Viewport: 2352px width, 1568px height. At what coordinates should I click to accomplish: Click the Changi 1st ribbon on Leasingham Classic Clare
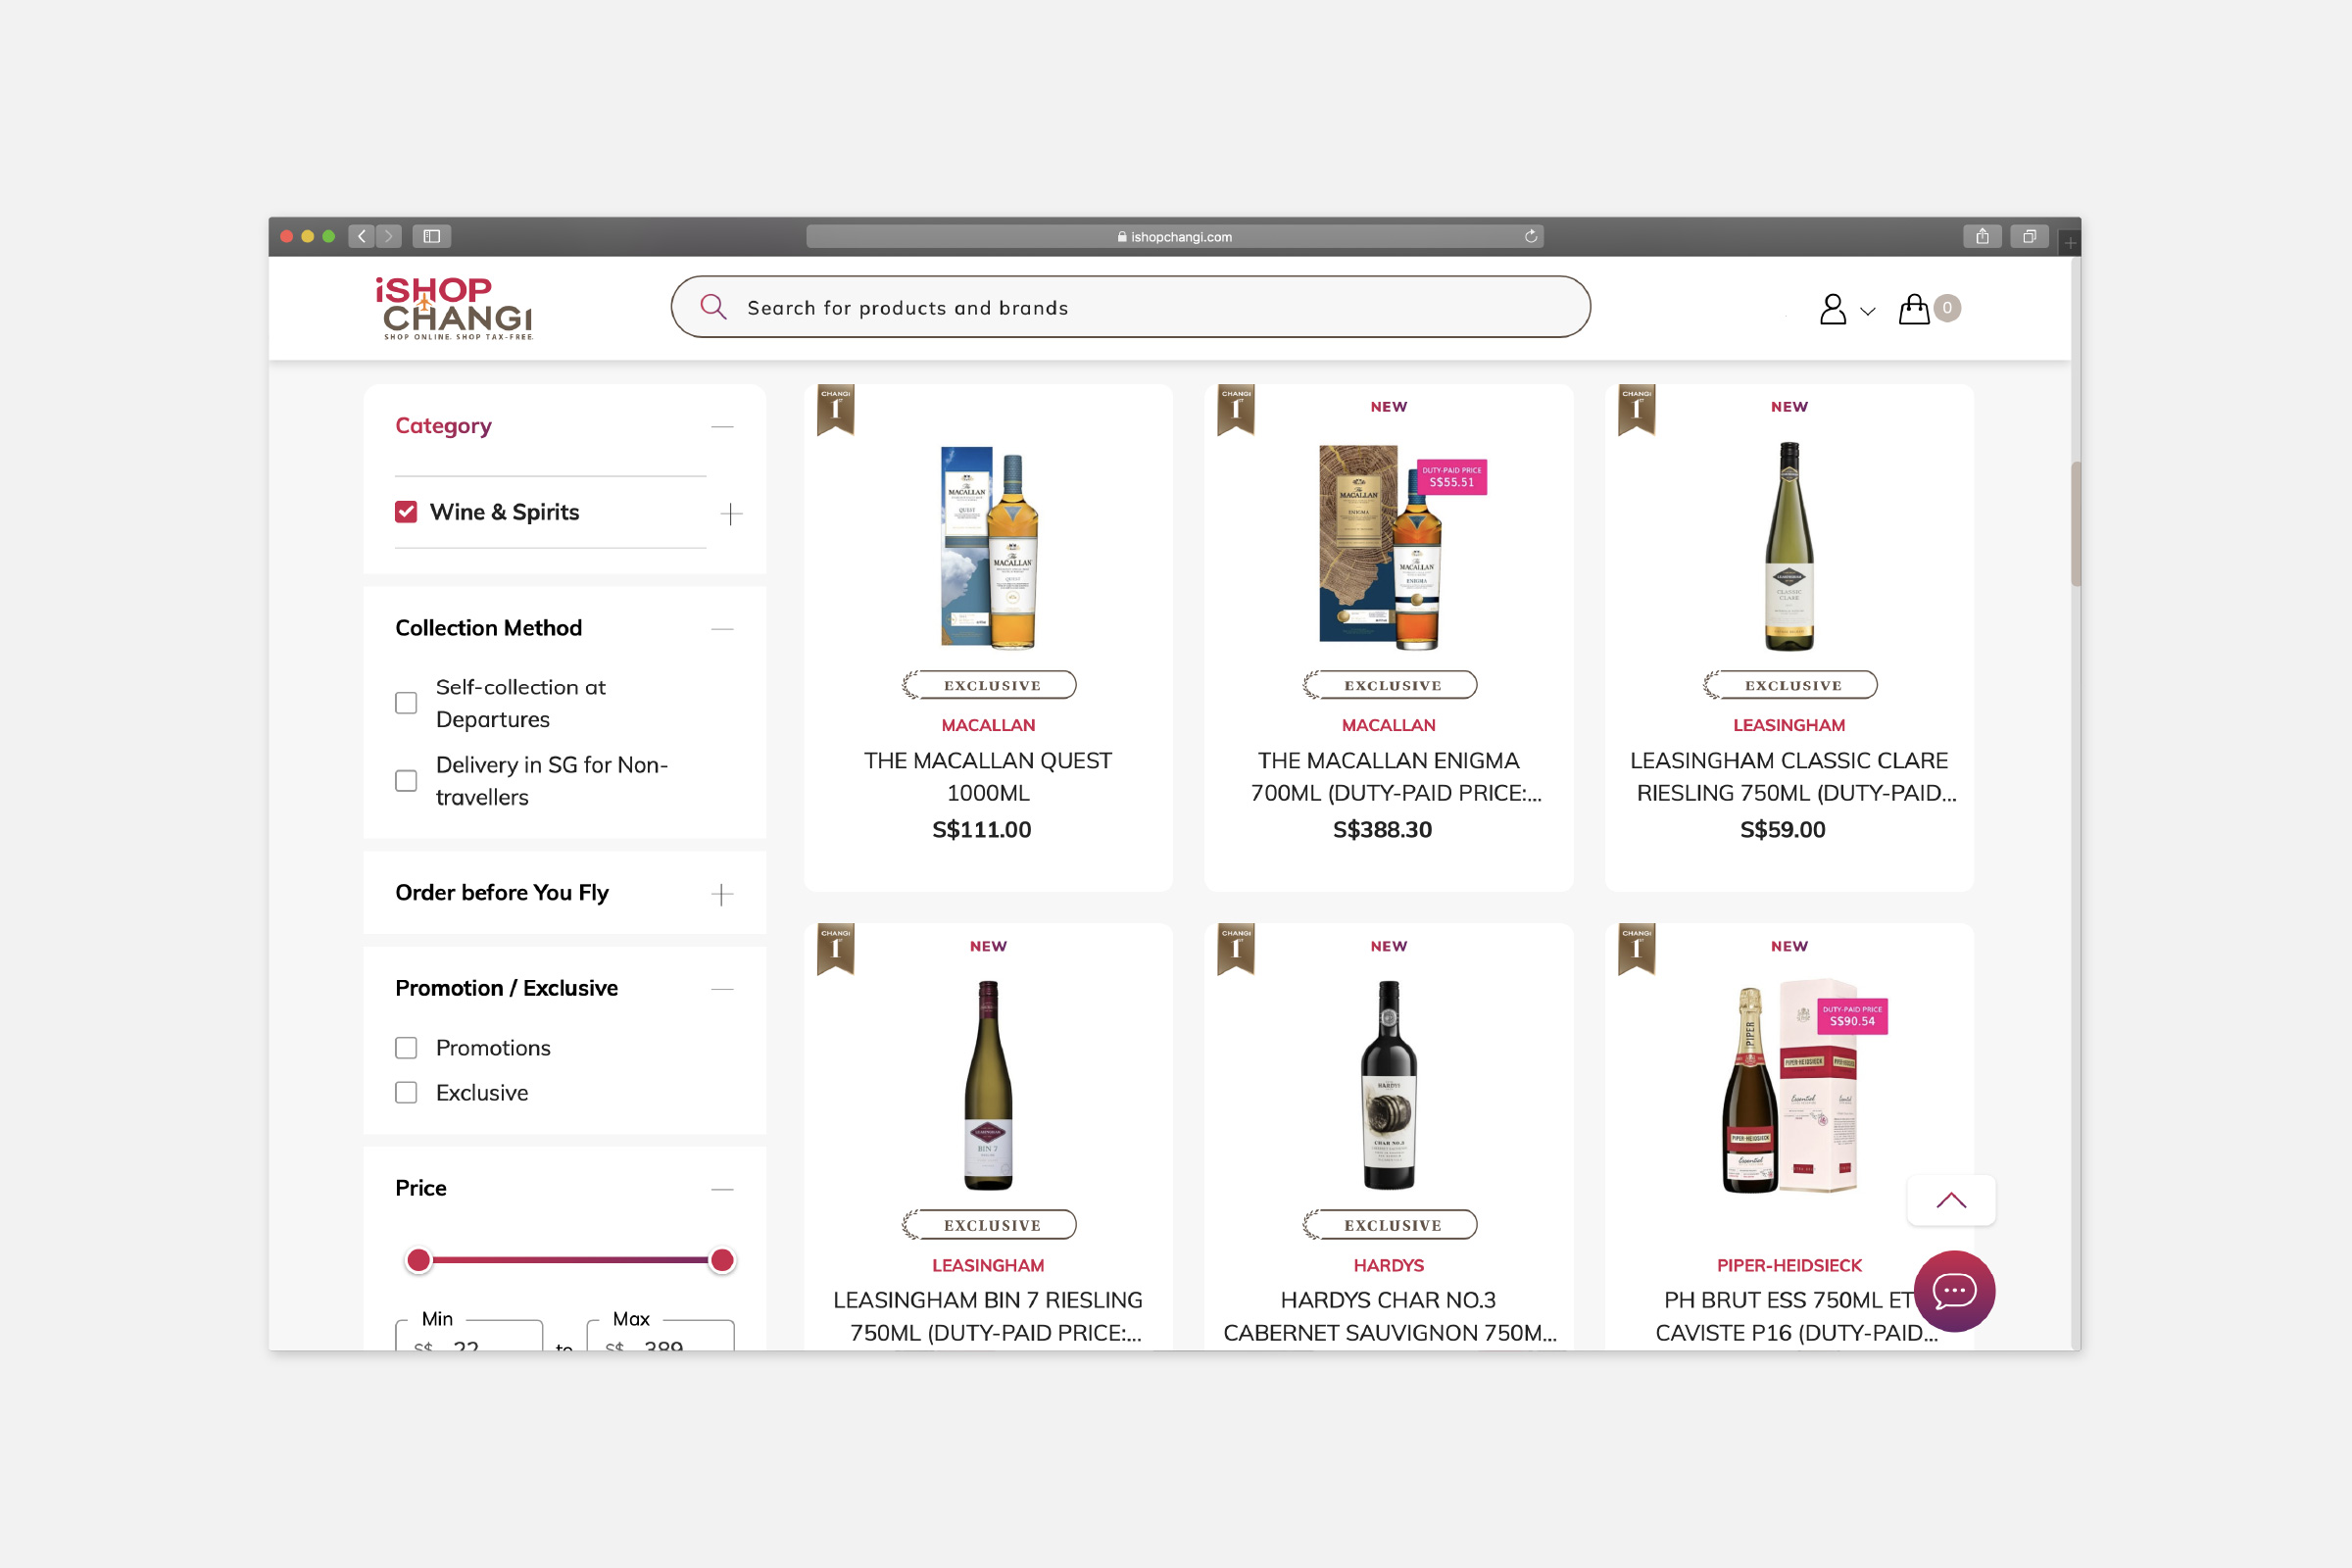pyautogui.click(x=1636, y=410)
